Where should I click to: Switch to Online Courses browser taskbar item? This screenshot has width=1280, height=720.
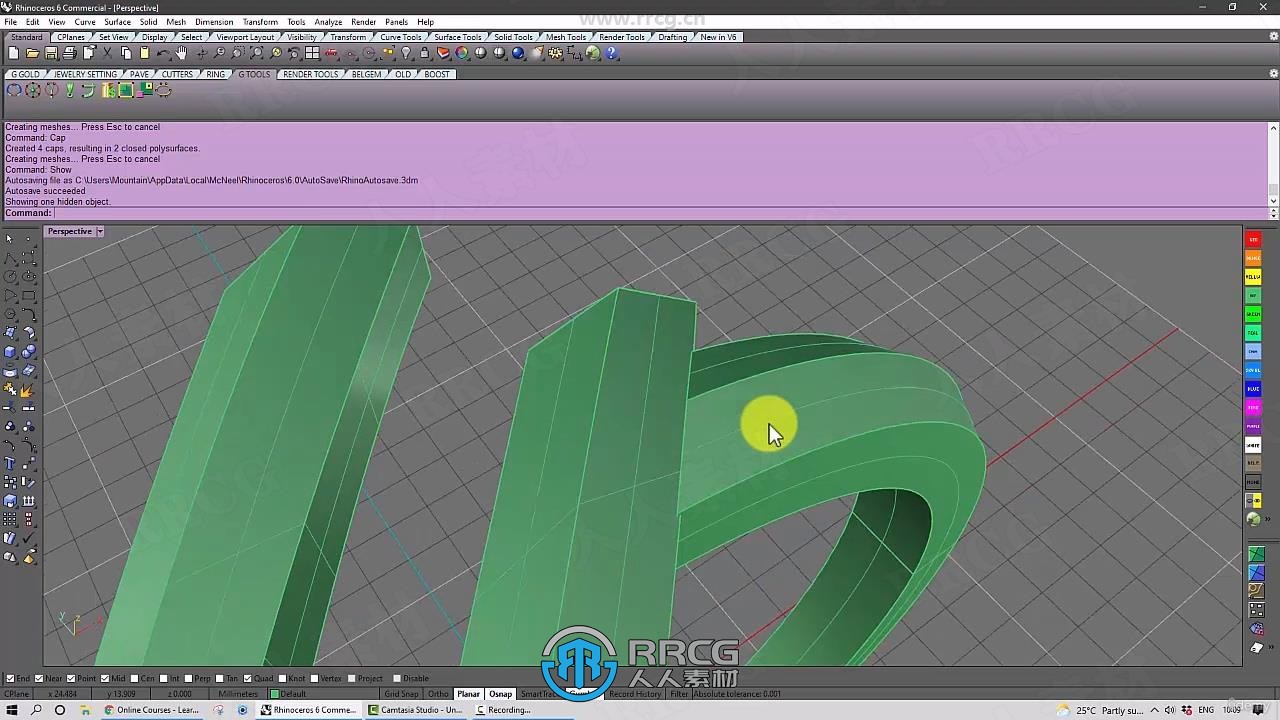152,710
